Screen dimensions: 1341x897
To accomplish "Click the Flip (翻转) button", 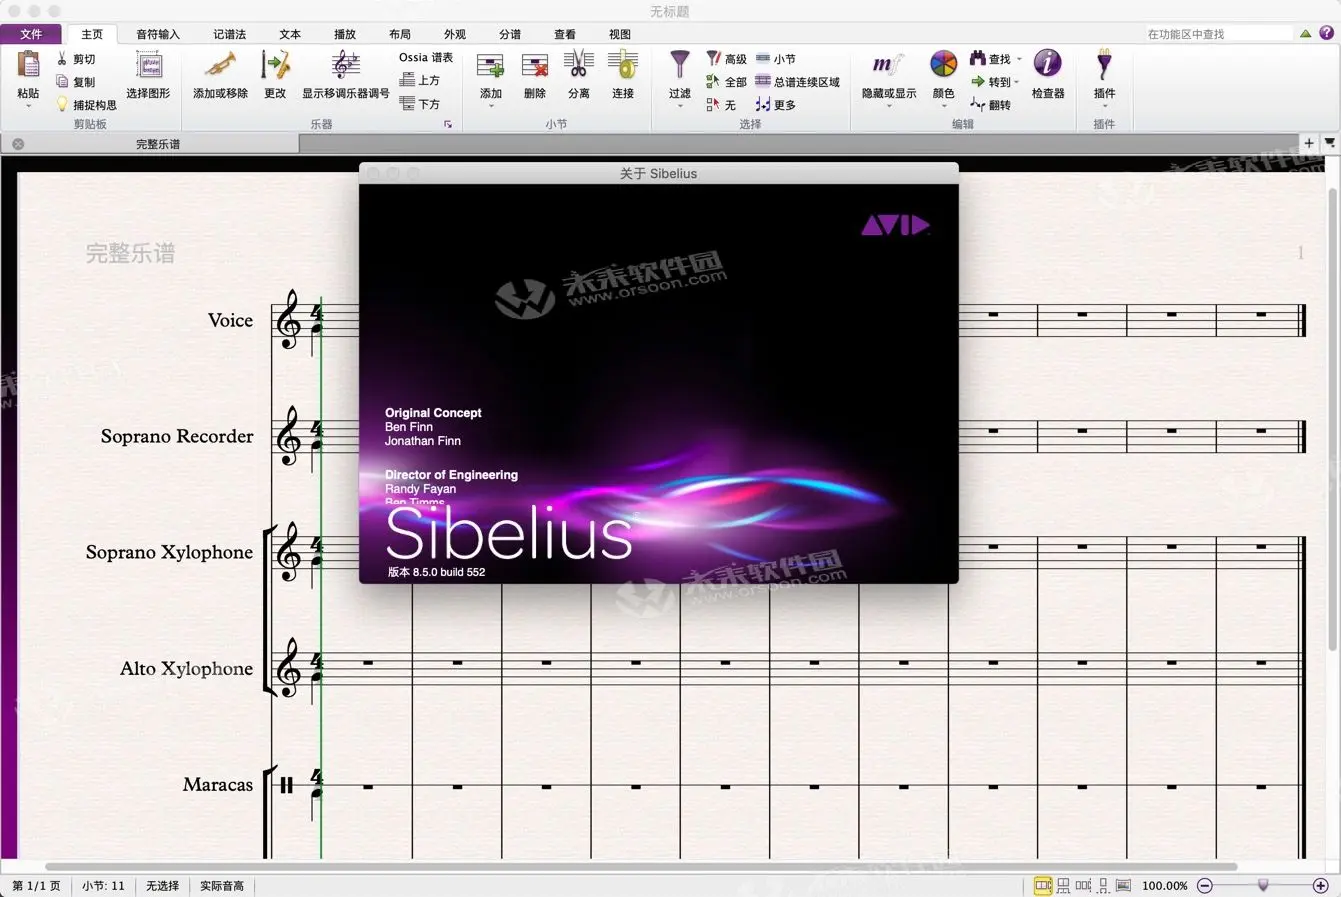I will tap(990, 105).
